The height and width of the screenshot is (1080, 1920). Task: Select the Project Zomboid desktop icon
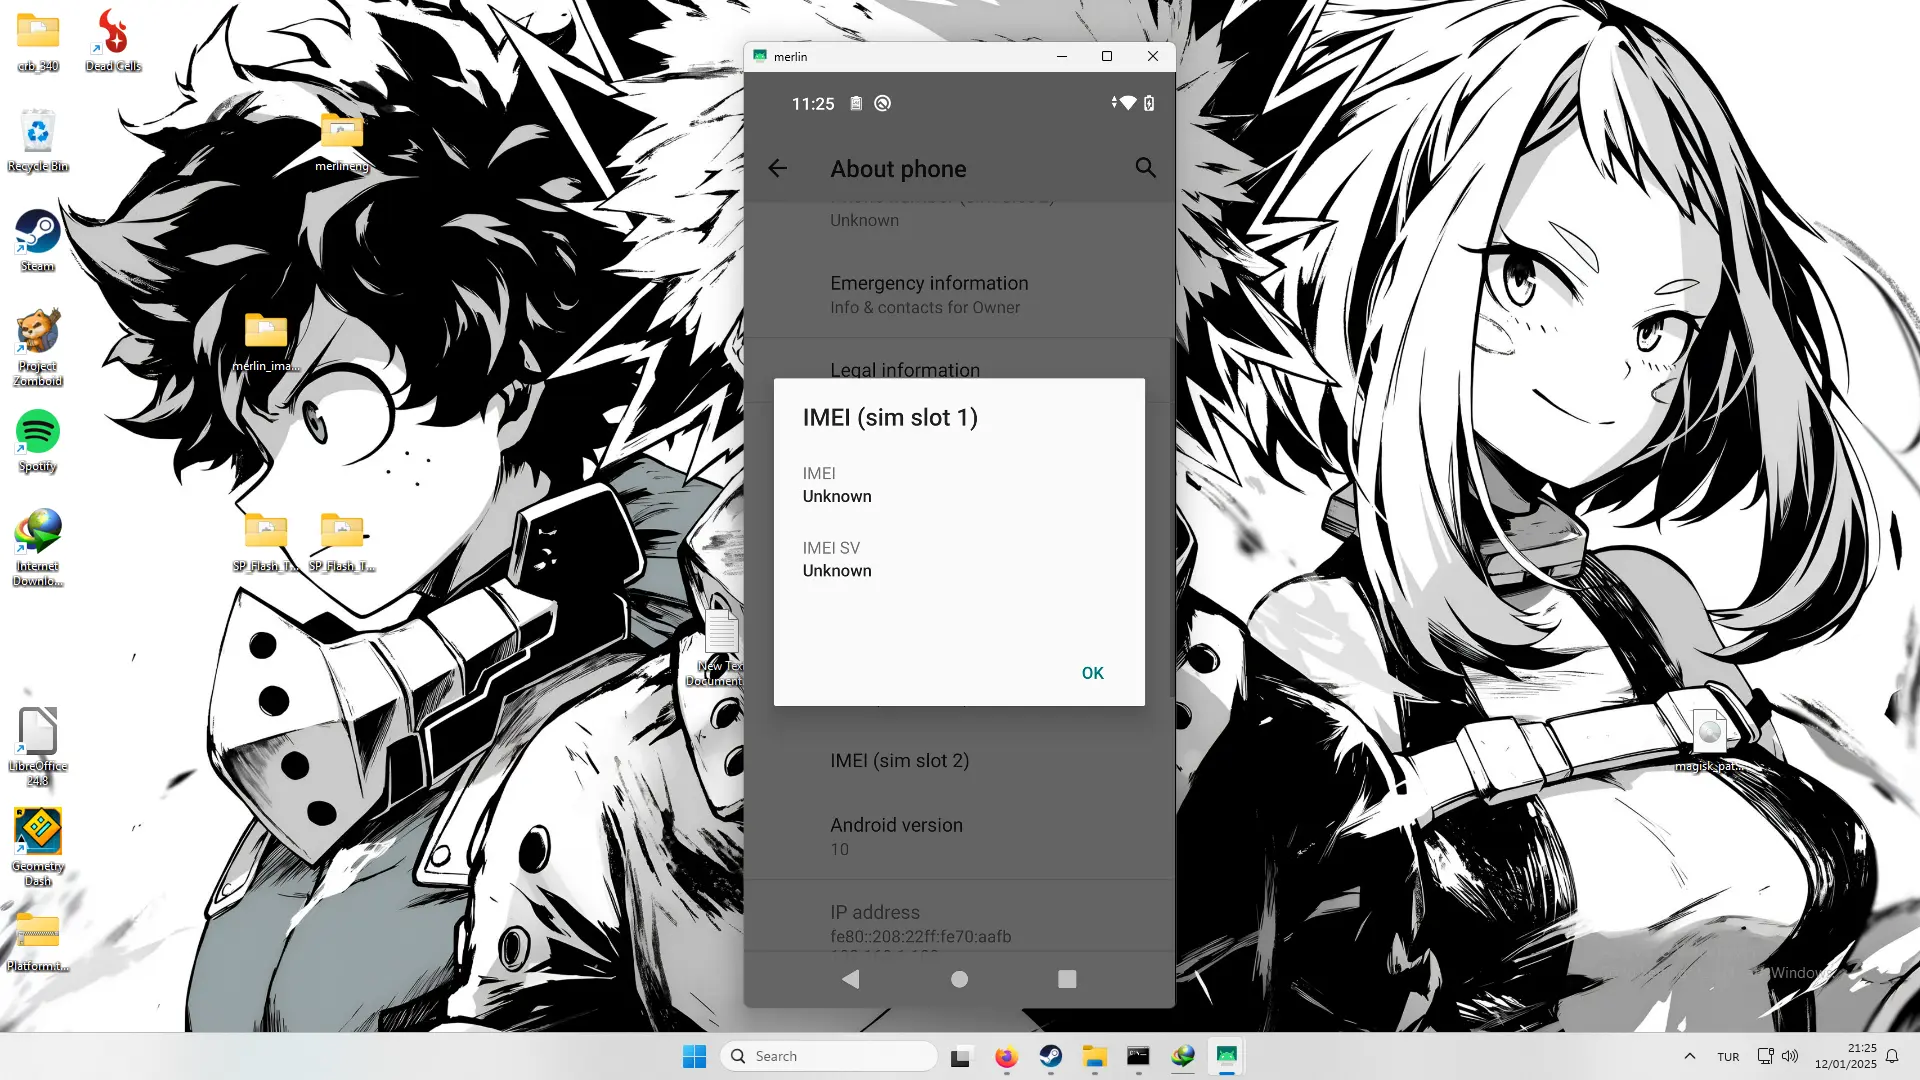[38, 347]
